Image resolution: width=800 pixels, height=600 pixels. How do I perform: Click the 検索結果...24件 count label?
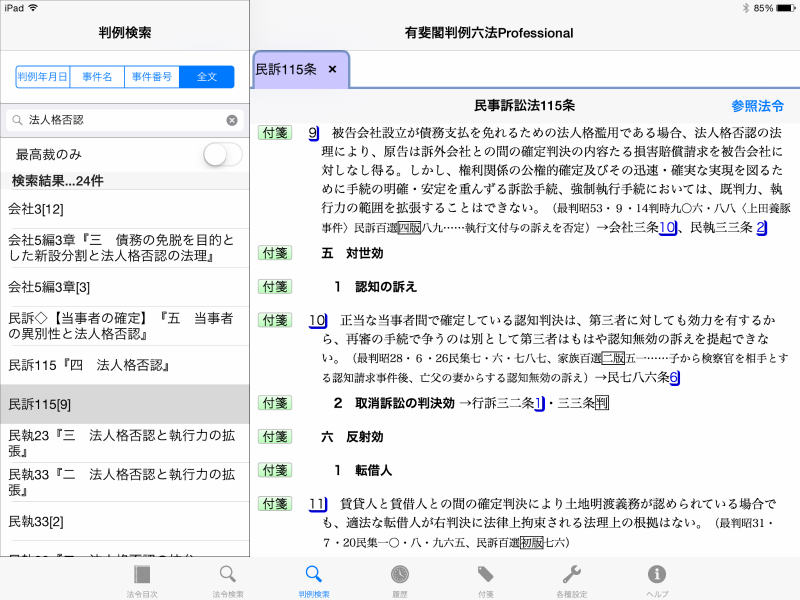click(x=58, y=181)
